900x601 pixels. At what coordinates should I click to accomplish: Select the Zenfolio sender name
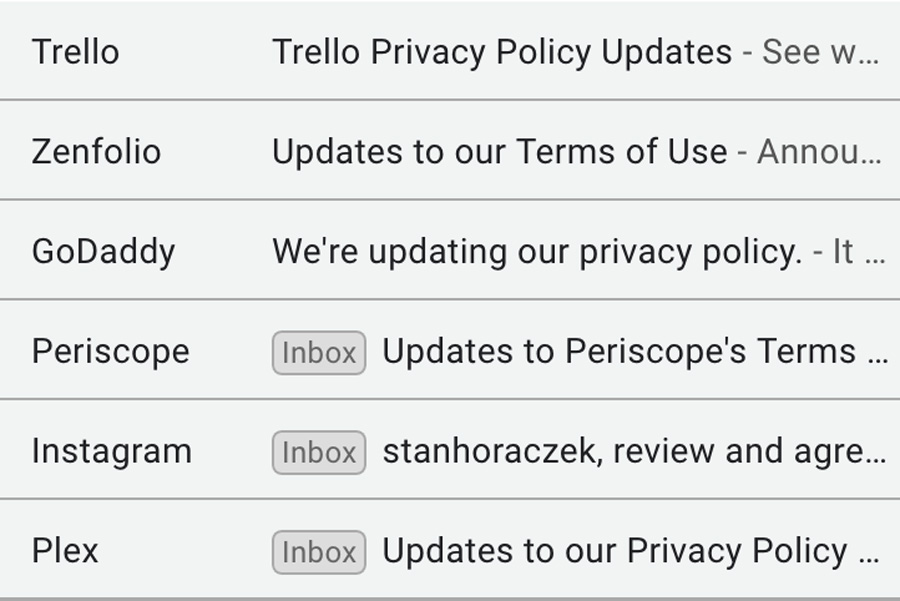(96, 152)
